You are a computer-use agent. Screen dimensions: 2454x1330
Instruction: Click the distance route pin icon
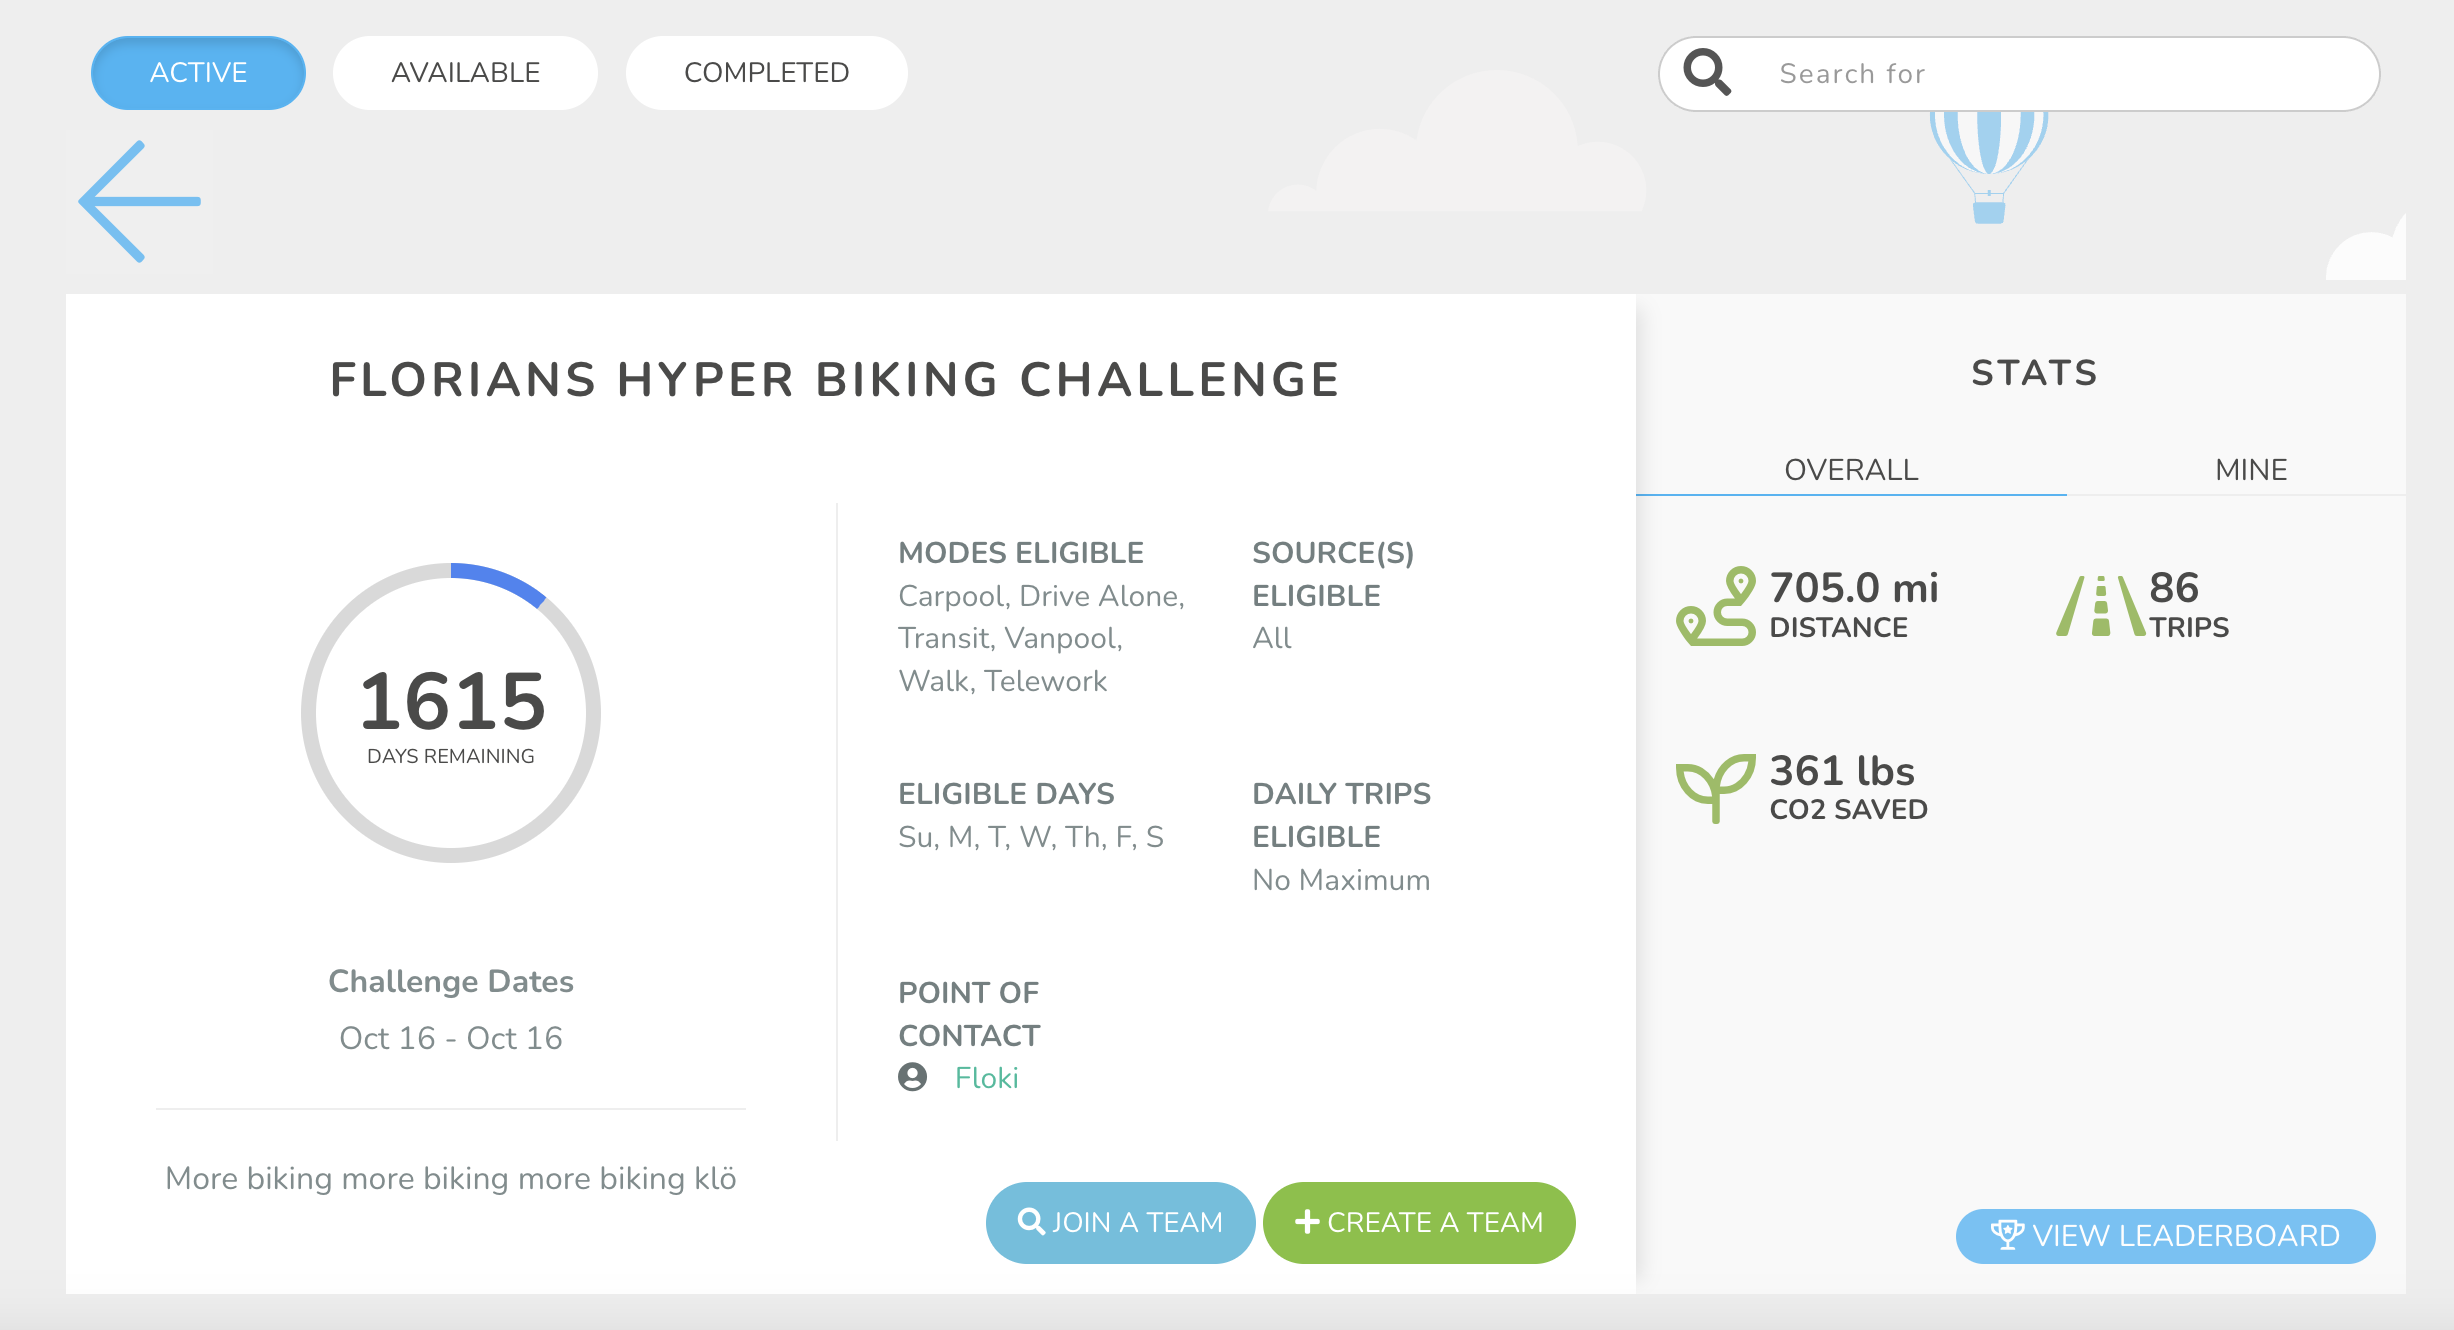point(1716,606)
